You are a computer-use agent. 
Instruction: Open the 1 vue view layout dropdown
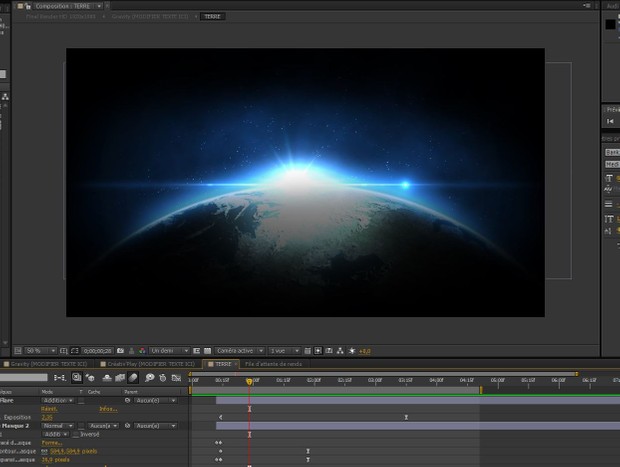coord(284,351)
